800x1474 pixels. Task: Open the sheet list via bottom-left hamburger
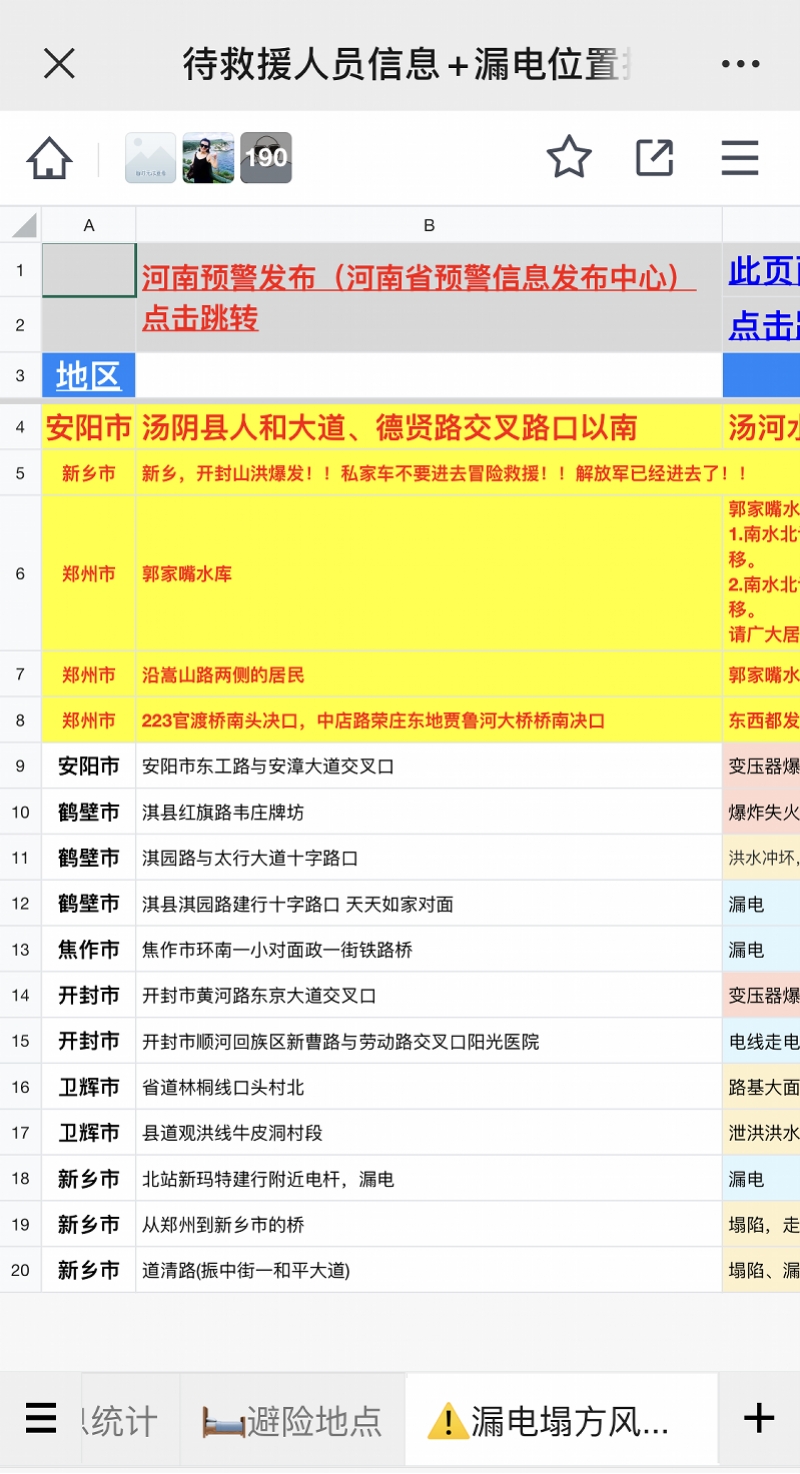pos(41,1417)
